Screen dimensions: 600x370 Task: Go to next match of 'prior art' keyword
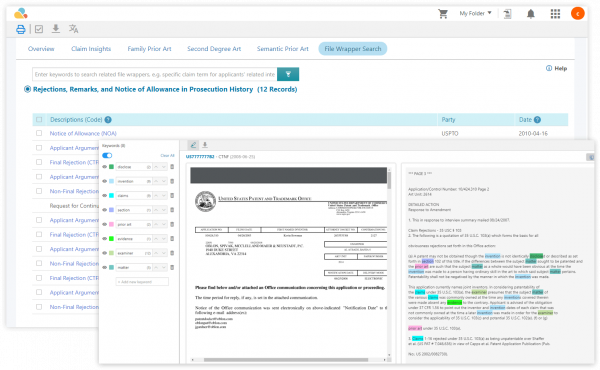coord(164,224)
